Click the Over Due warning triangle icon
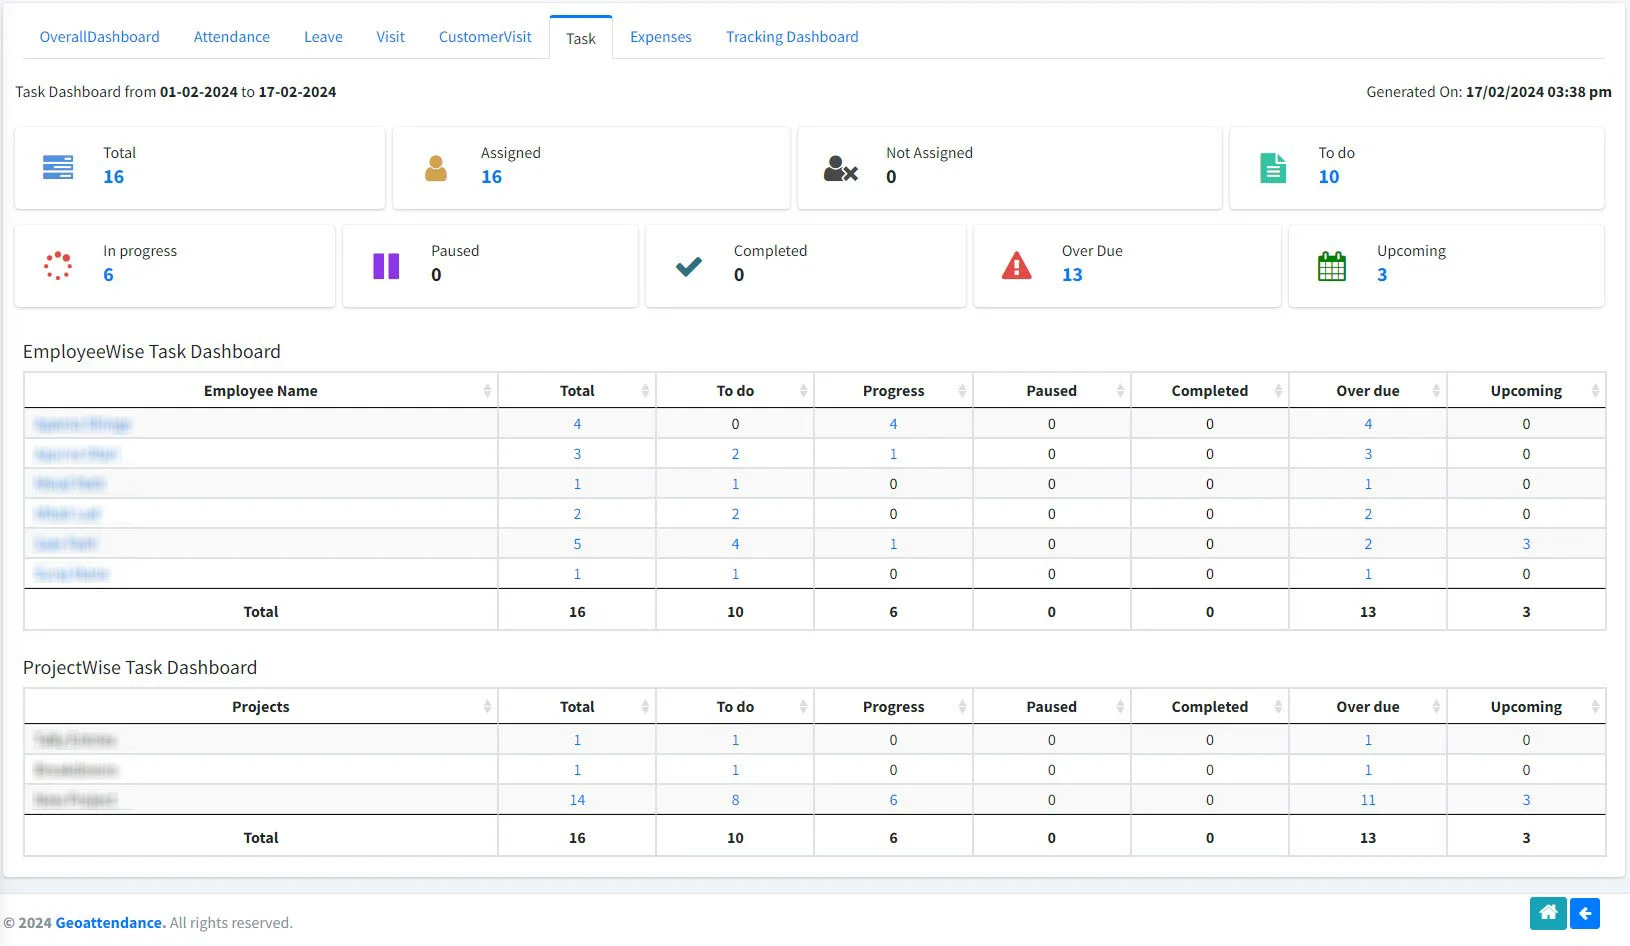 [x=1016, y=265]
